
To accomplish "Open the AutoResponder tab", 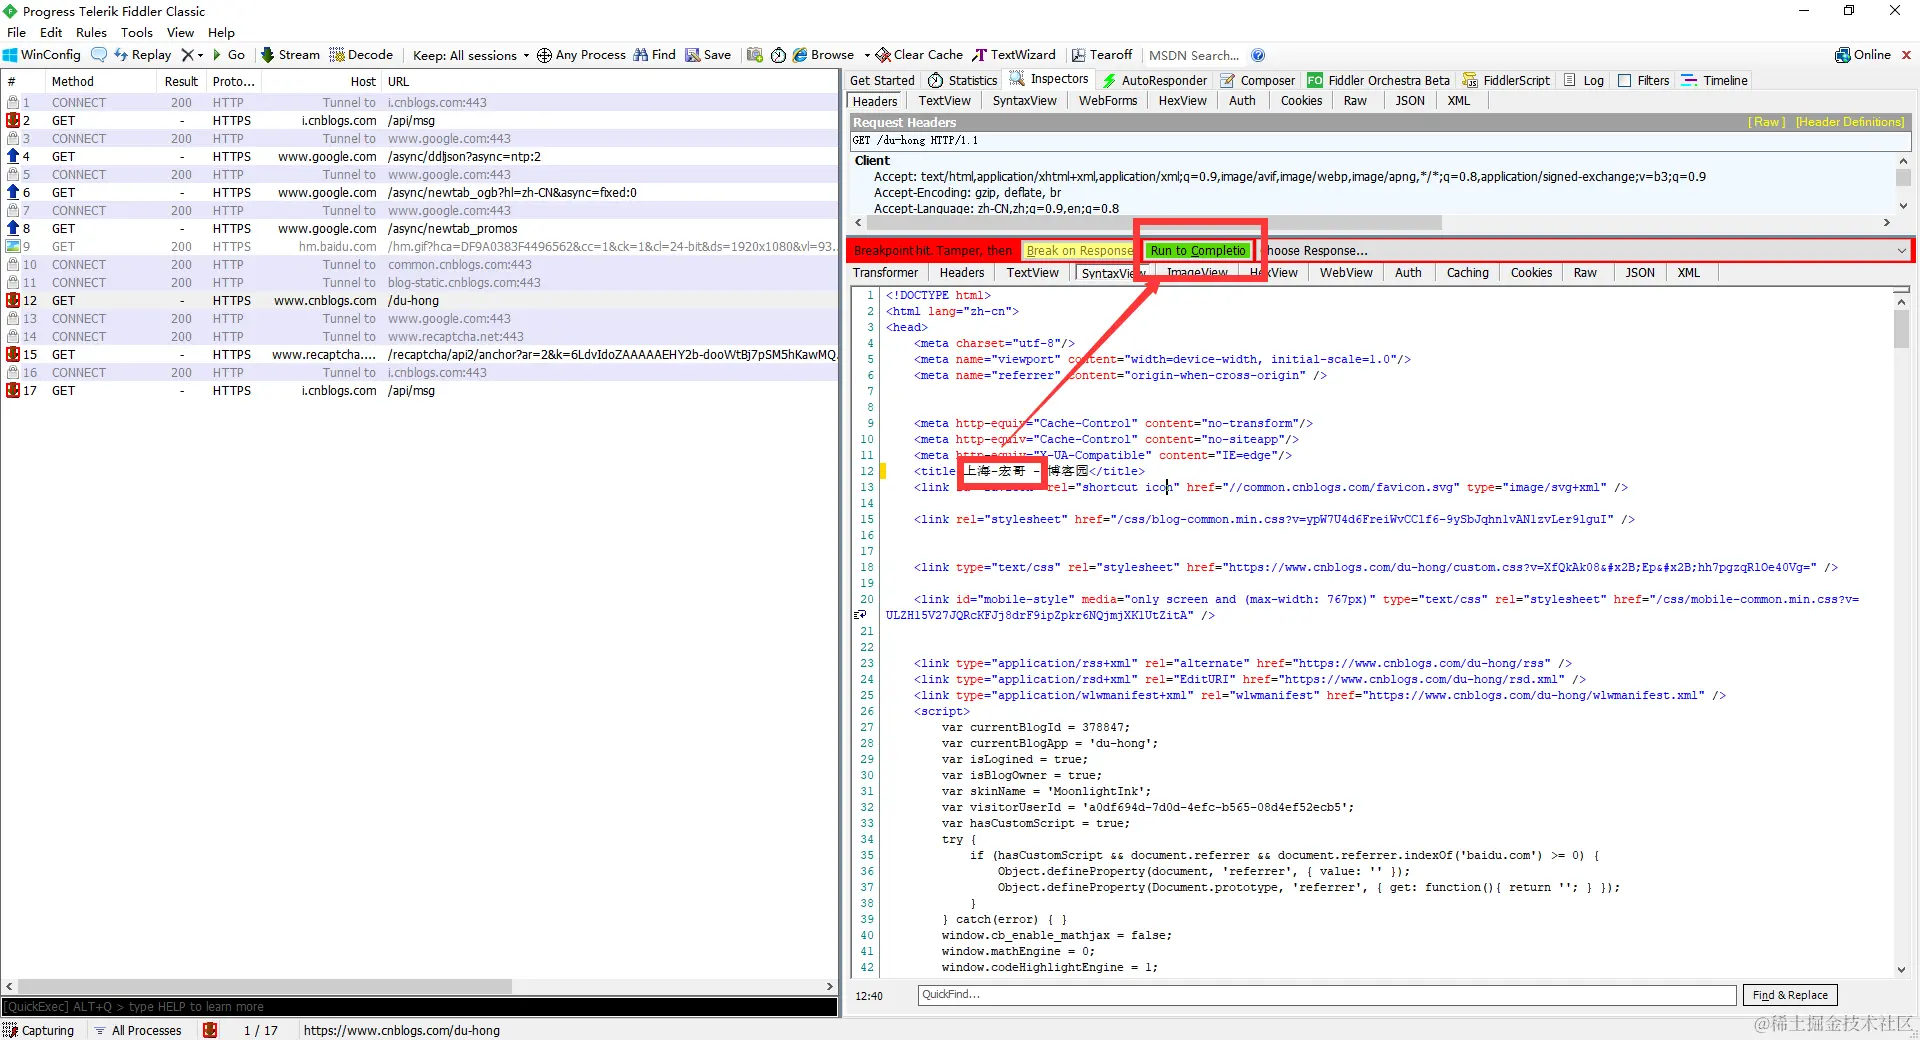I will [1154, 81].
